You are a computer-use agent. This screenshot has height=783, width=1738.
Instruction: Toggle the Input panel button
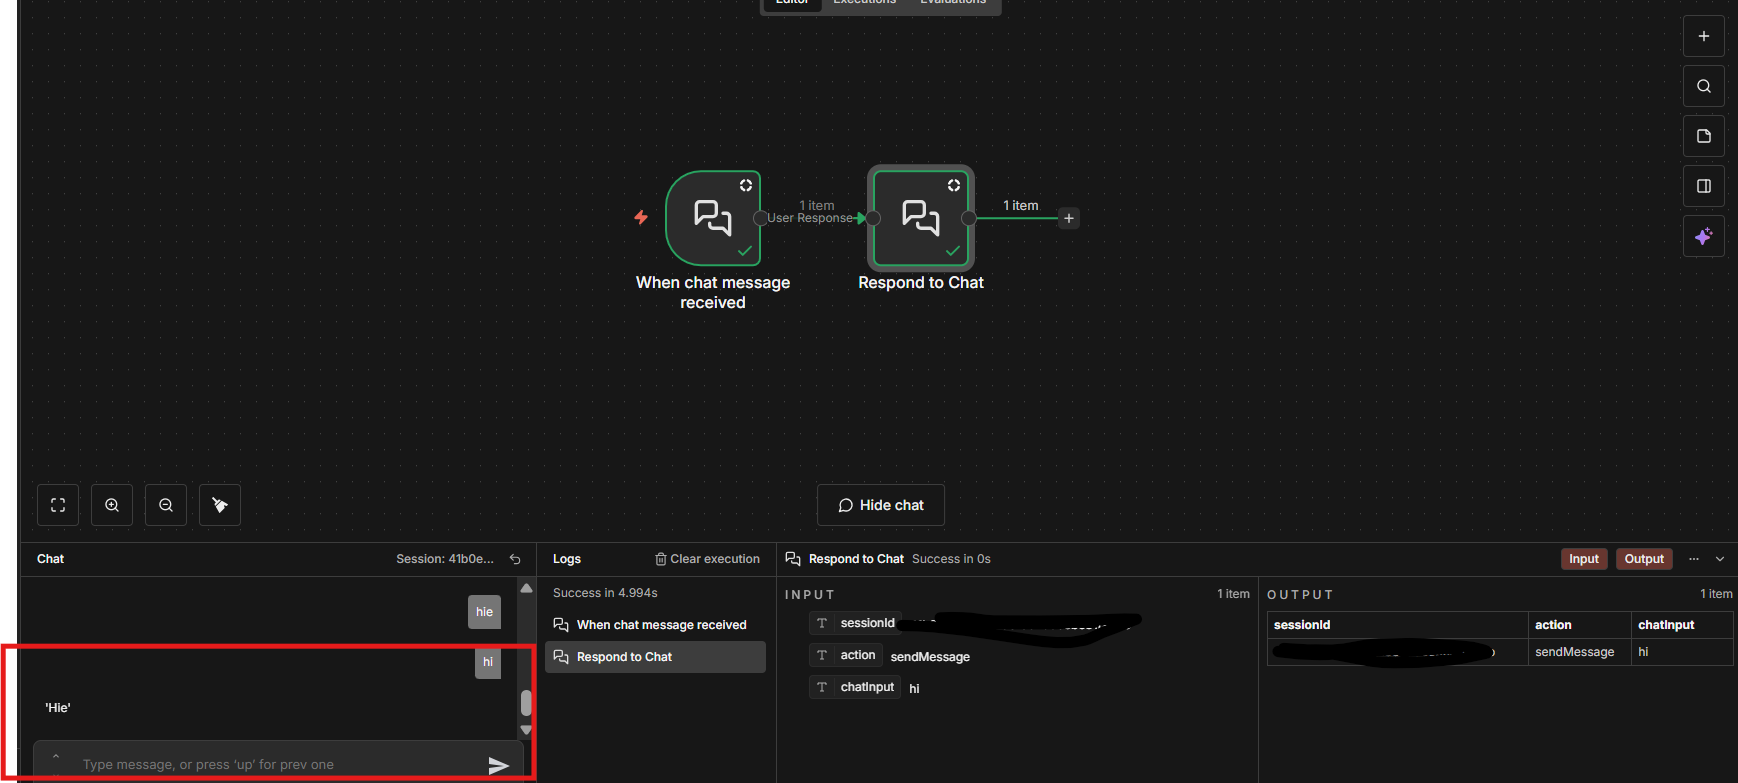pos(1583,559)
